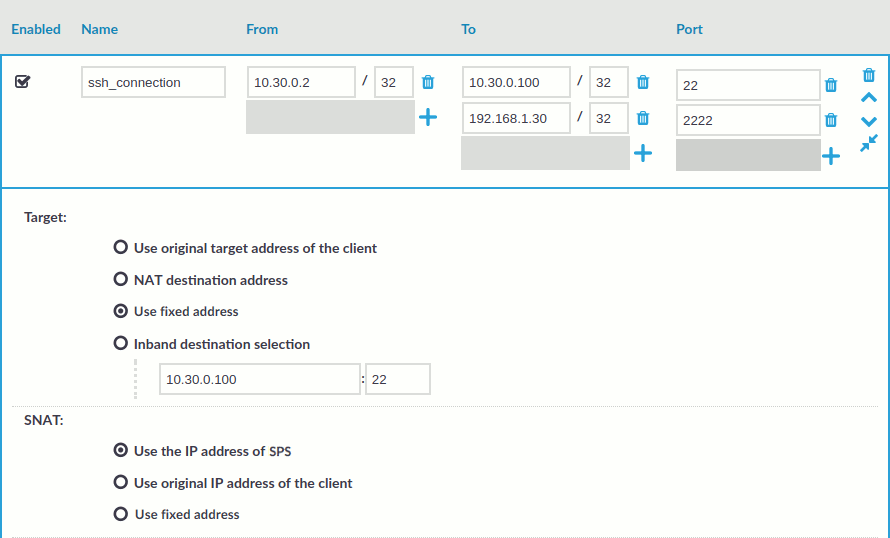
Task: Delete the 10.30.0.2 From address entry
Action: point(428,83)
